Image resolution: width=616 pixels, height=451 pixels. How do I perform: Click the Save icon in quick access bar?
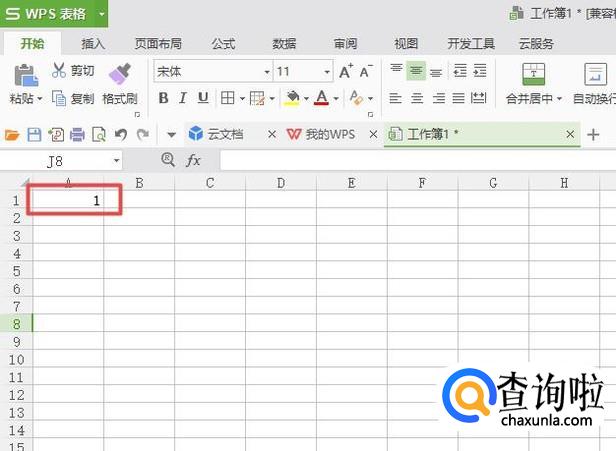(x=33, y=134)
